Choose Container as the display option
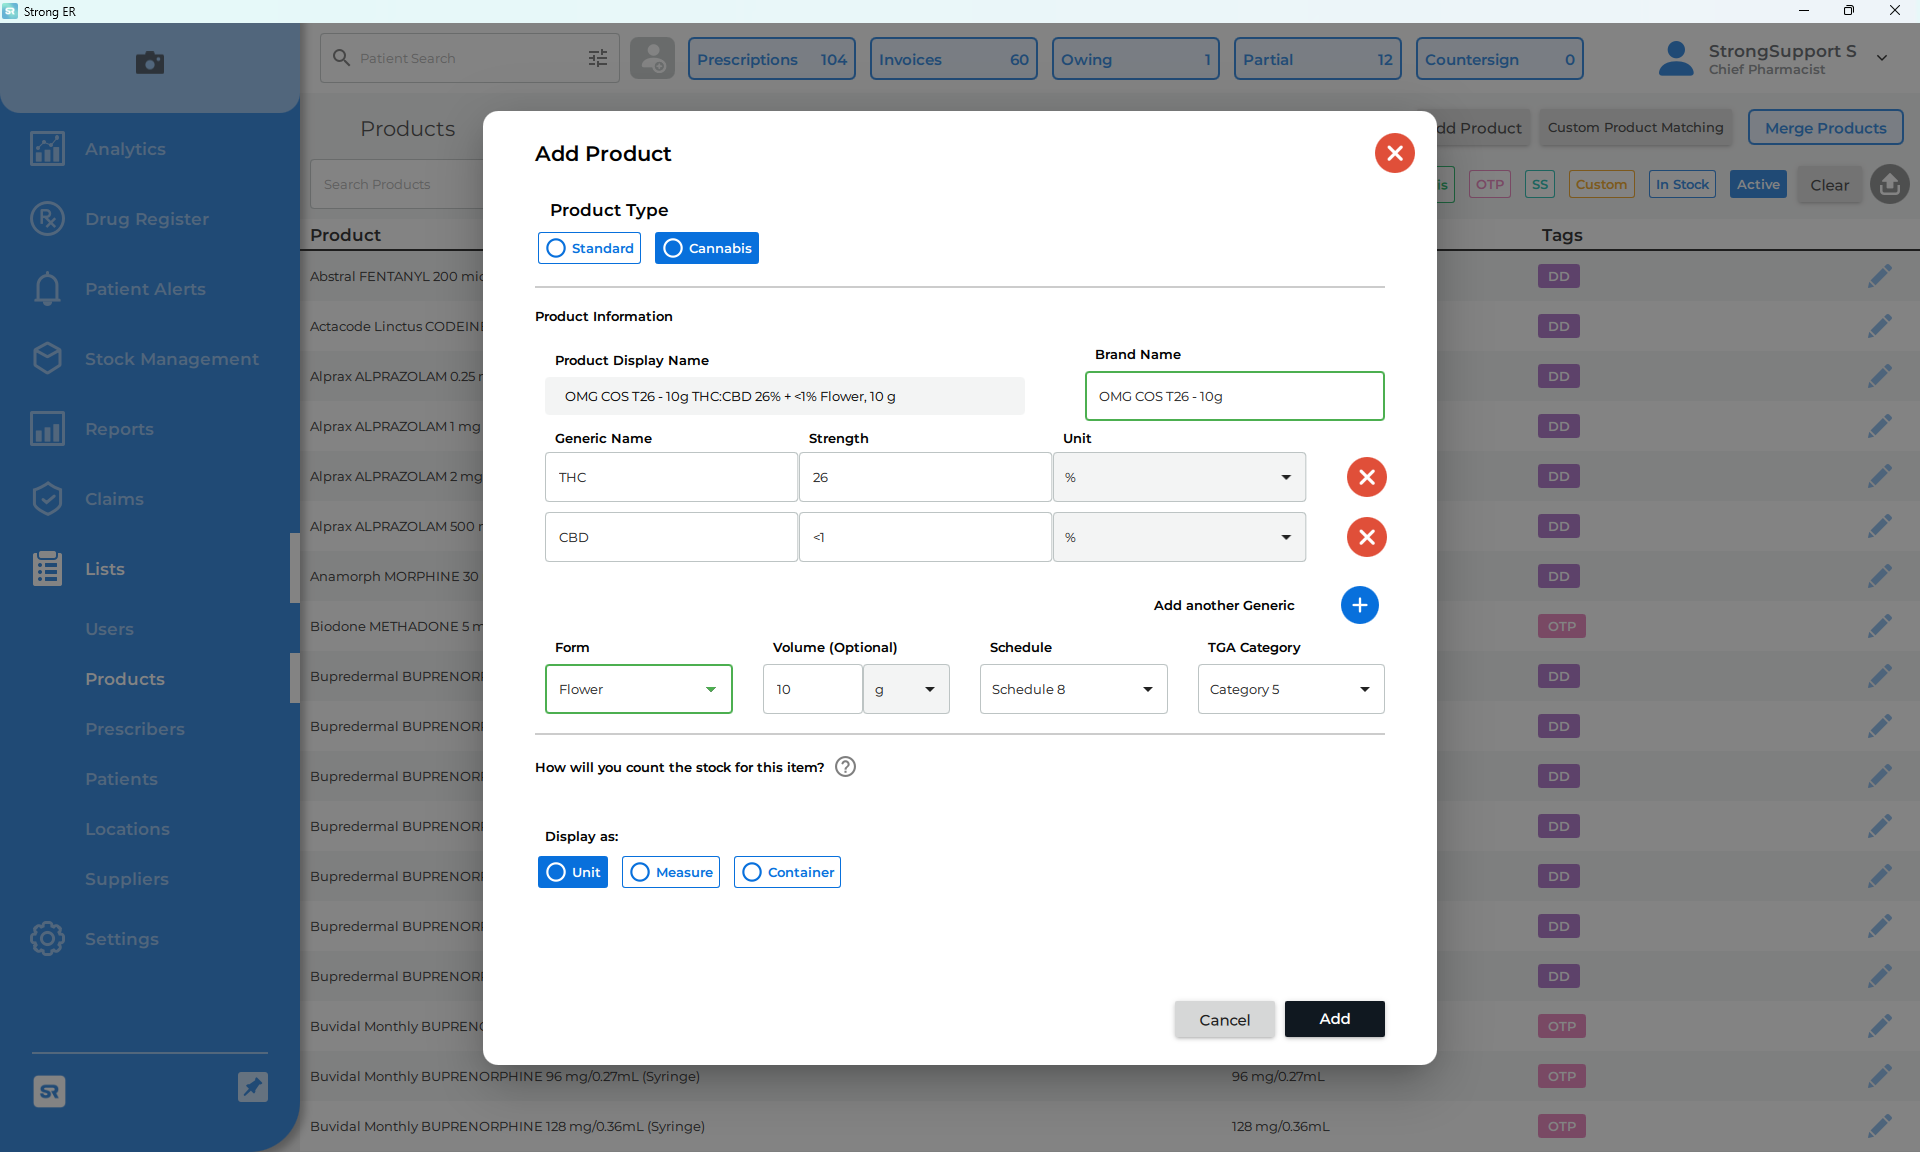 (787, 872)
